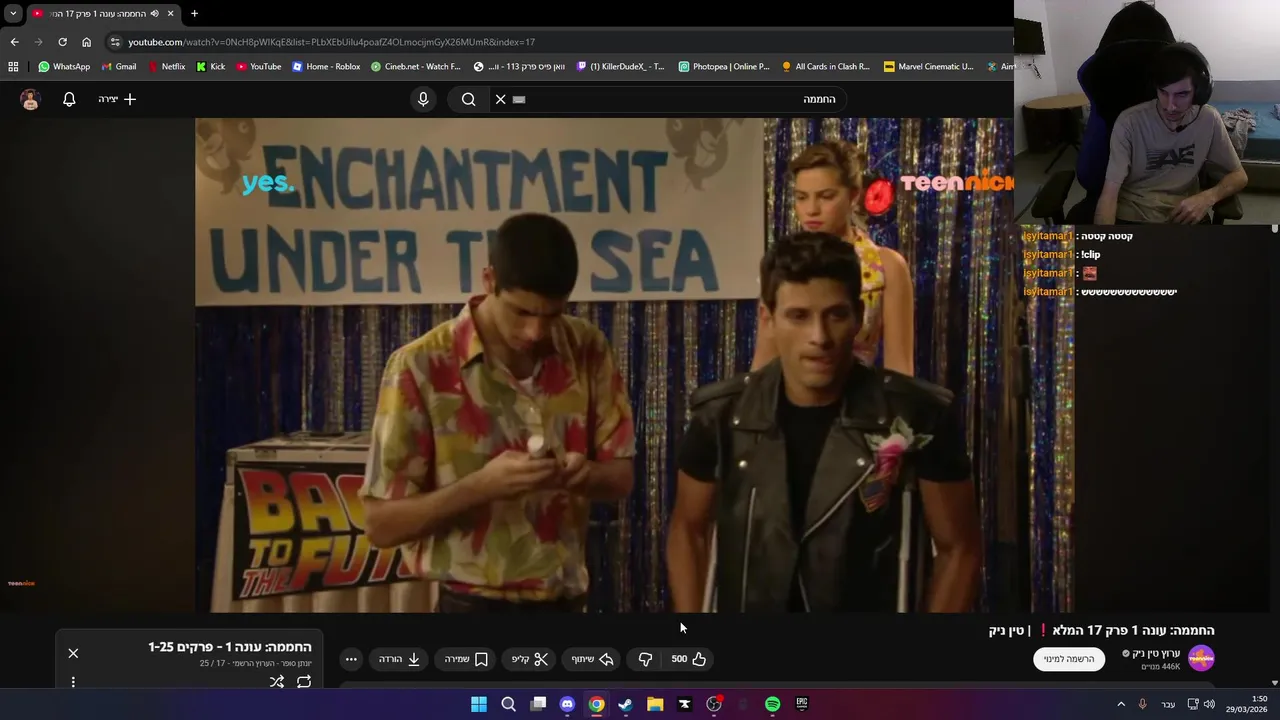Open Spotify from taskbar

click(x=772, y=704)
